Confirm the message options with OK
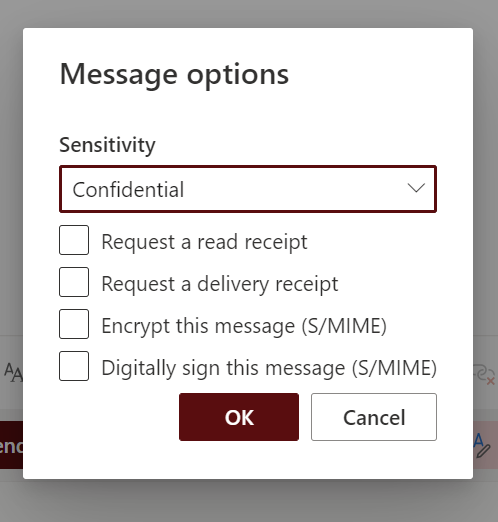Screen dimensions: 498x522 point(239,417)
